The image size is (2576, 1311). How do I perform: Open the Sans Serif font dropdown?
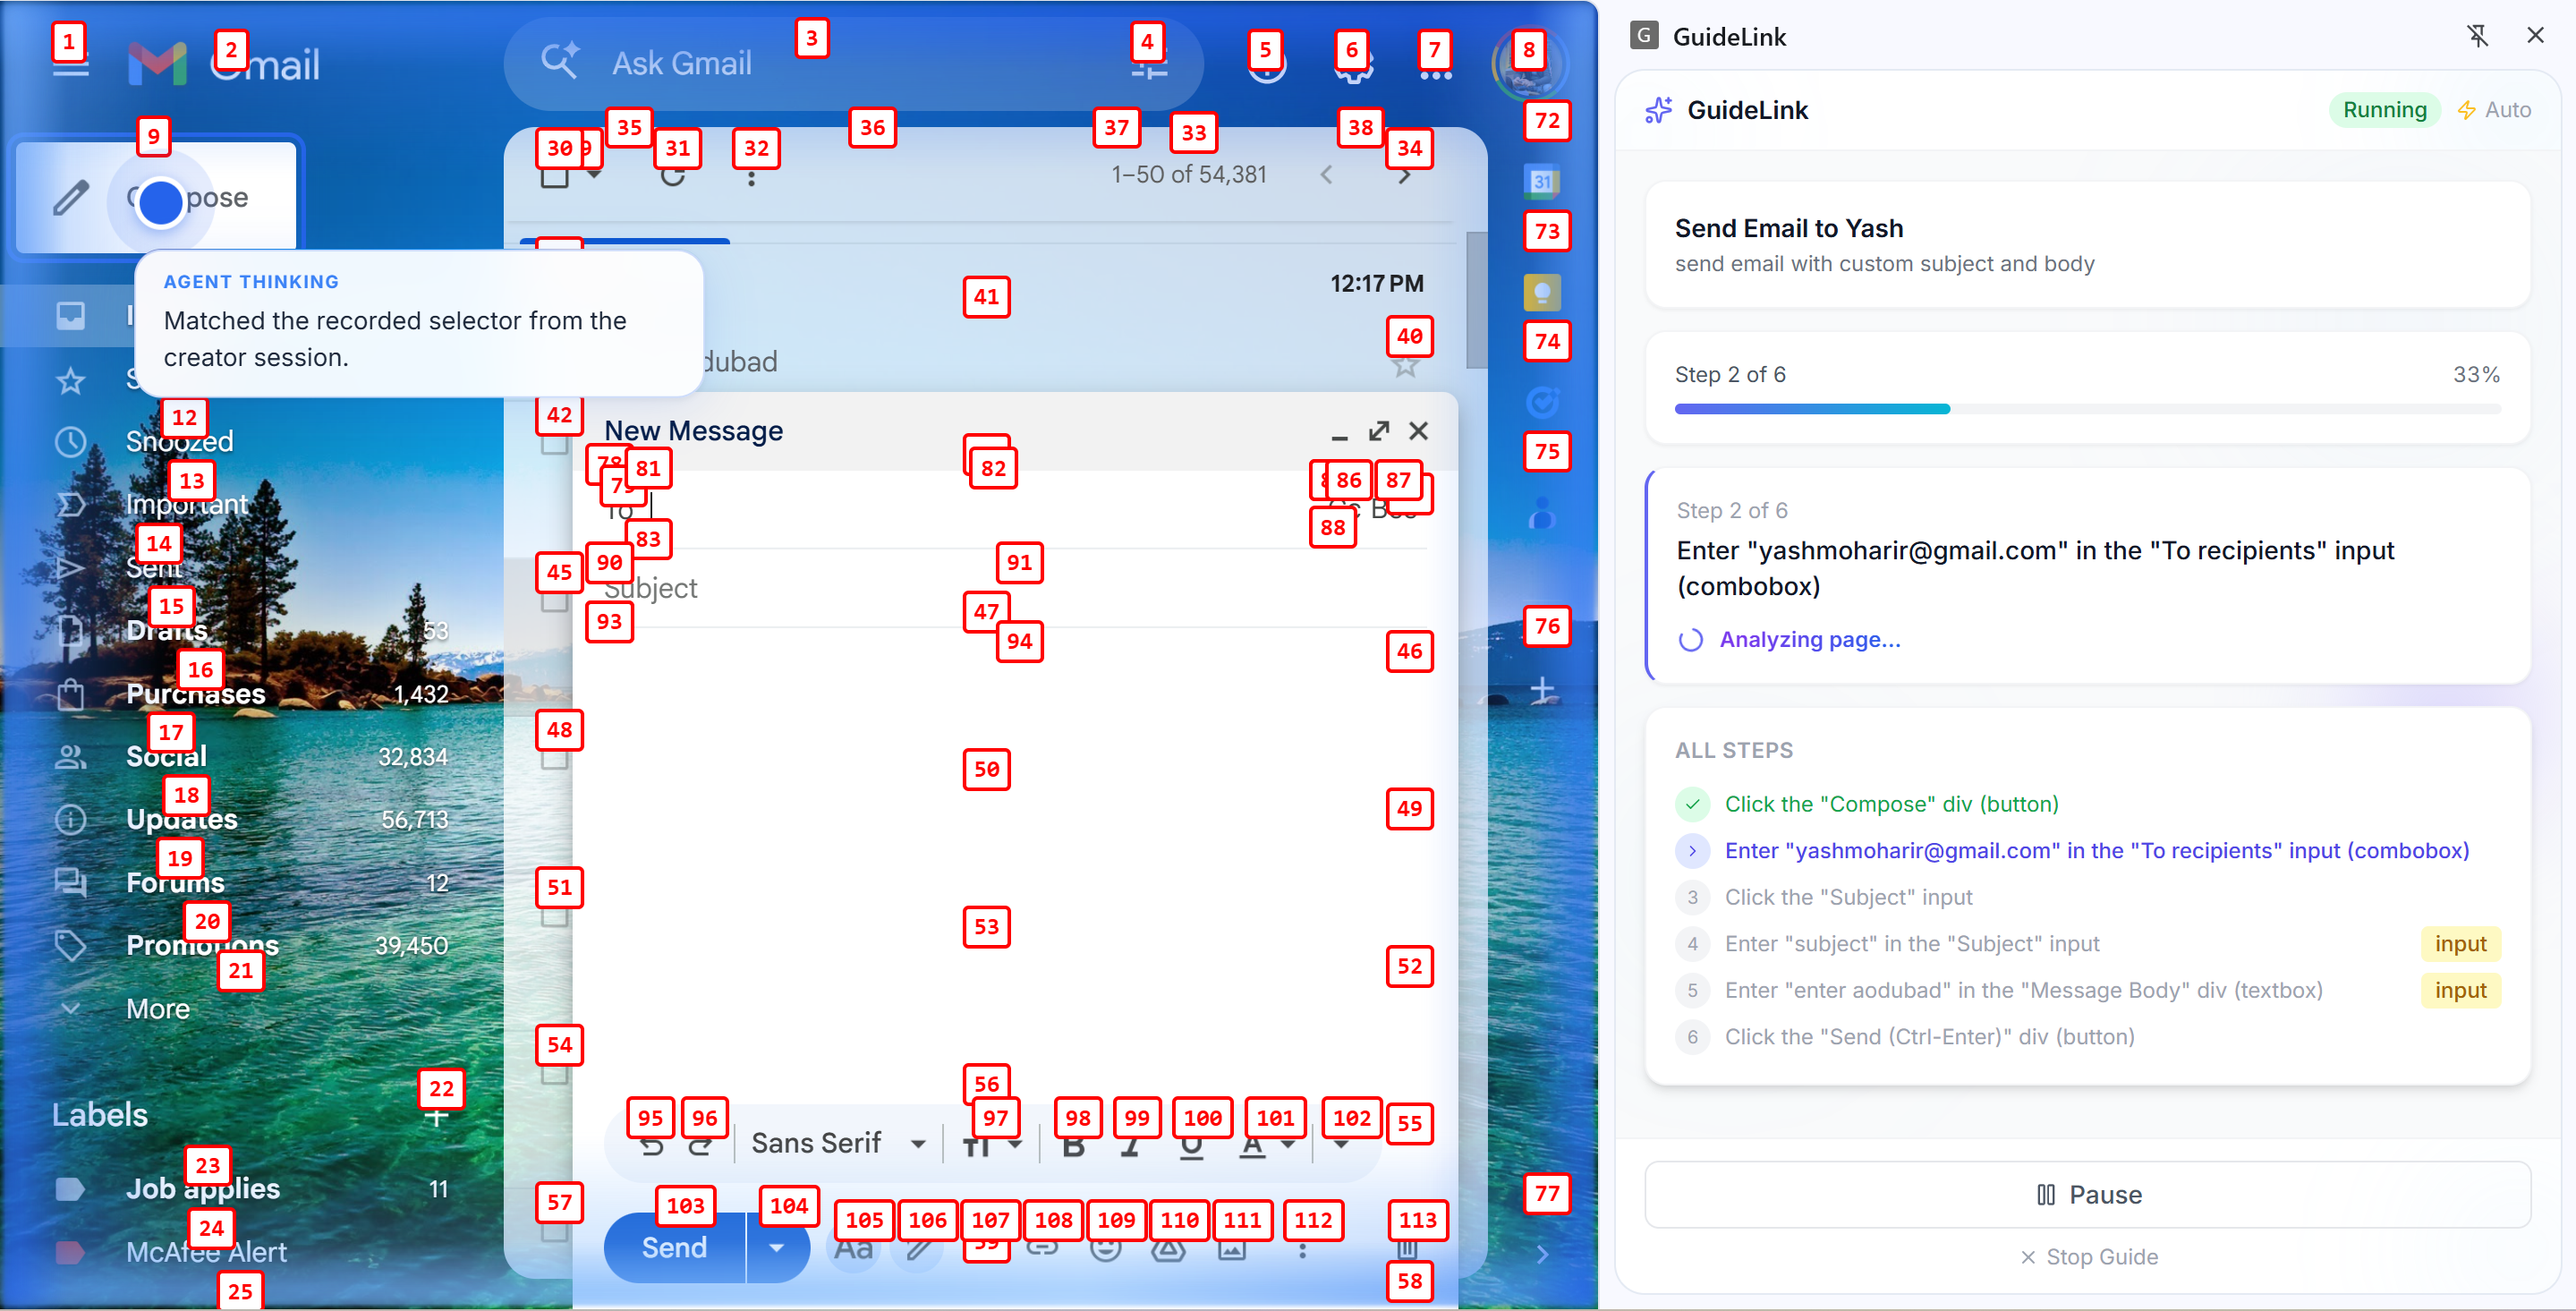(x=837, y=1143)
